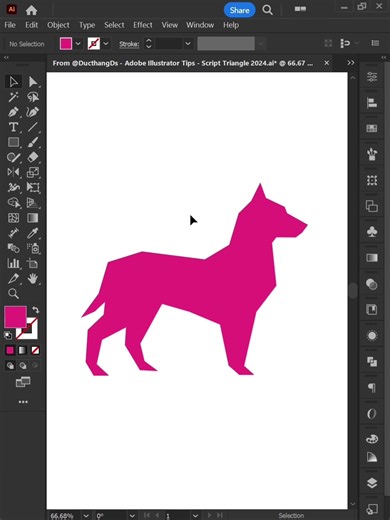The width and height of the screenshot is (390, 520).
Task: Open the Object menu
Action: 58,25
